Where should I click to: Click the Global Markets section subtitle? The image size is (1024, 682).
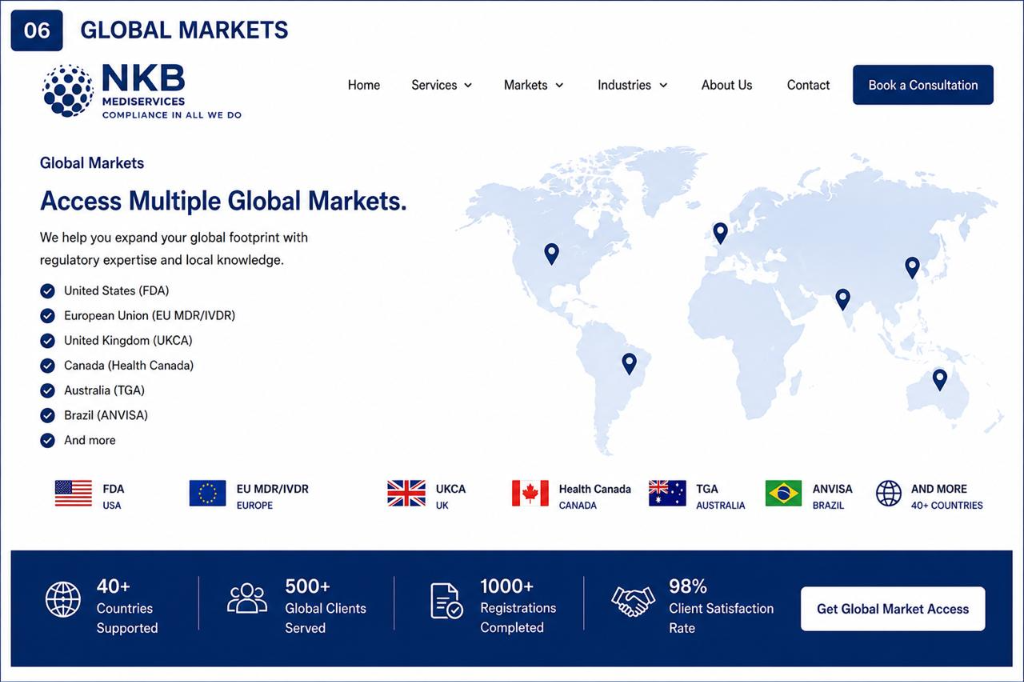point(92,163)
